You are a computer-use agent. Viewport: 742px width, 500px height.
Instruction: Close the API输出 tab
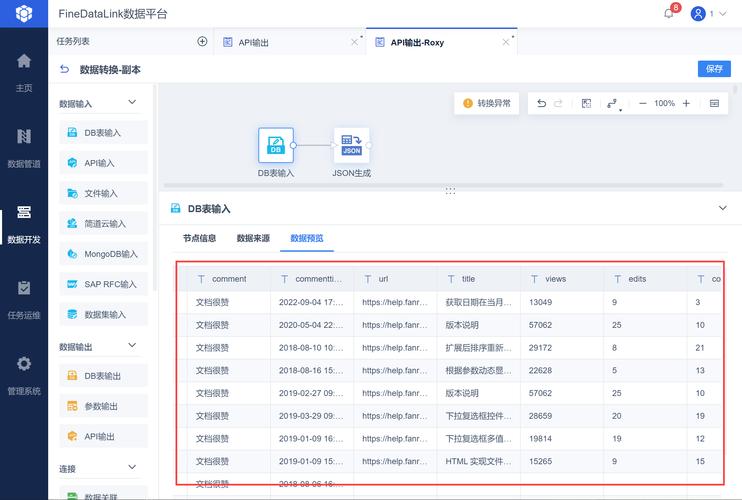354,42
